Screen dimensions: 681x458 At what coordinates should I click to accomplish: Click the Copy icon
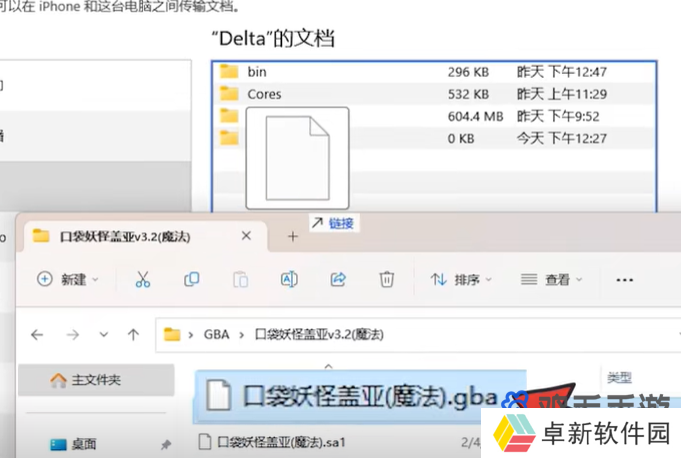[x=192, y=280]
